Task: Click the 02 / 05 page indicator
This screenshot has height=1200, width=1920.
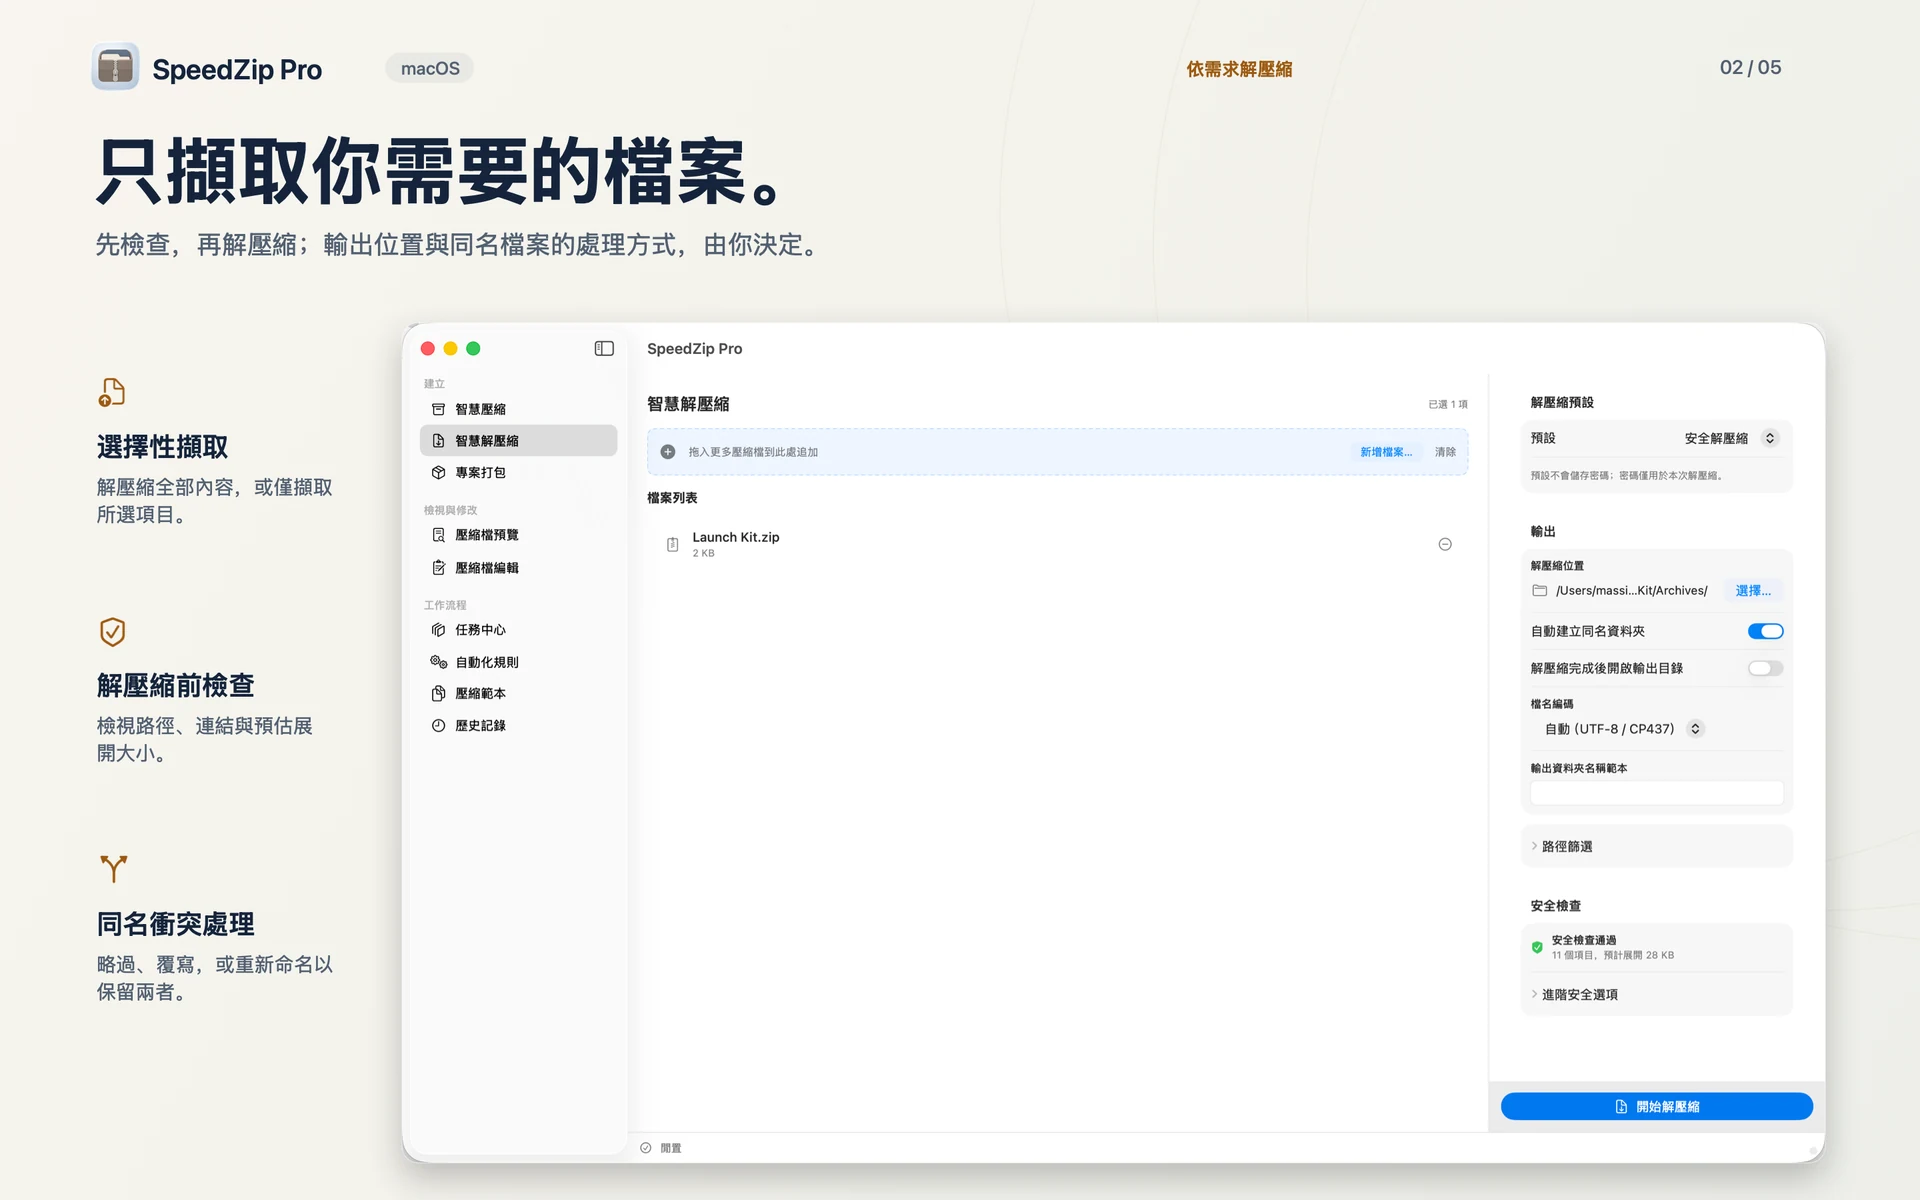Action: click(1750, 67)
